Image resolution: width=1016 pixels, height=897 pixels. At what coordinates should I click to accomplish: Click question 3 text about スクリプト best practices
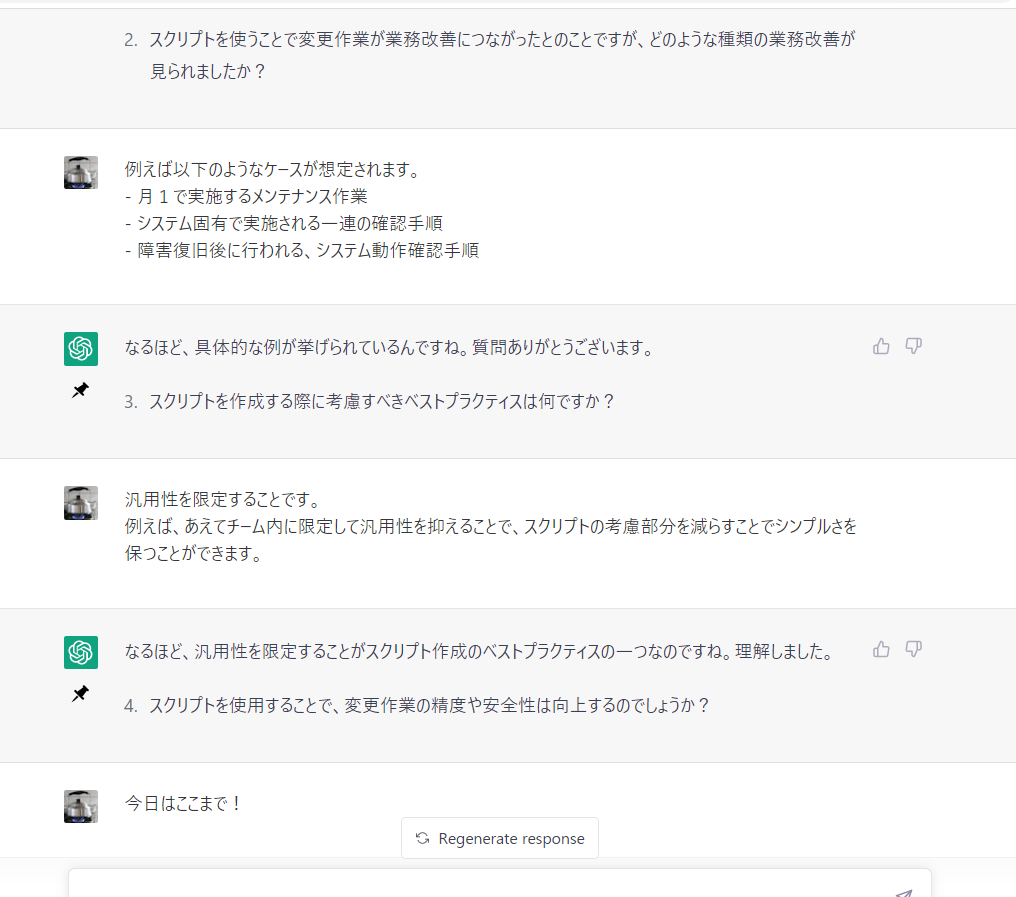pyautogui.click(x=382, y=402)
